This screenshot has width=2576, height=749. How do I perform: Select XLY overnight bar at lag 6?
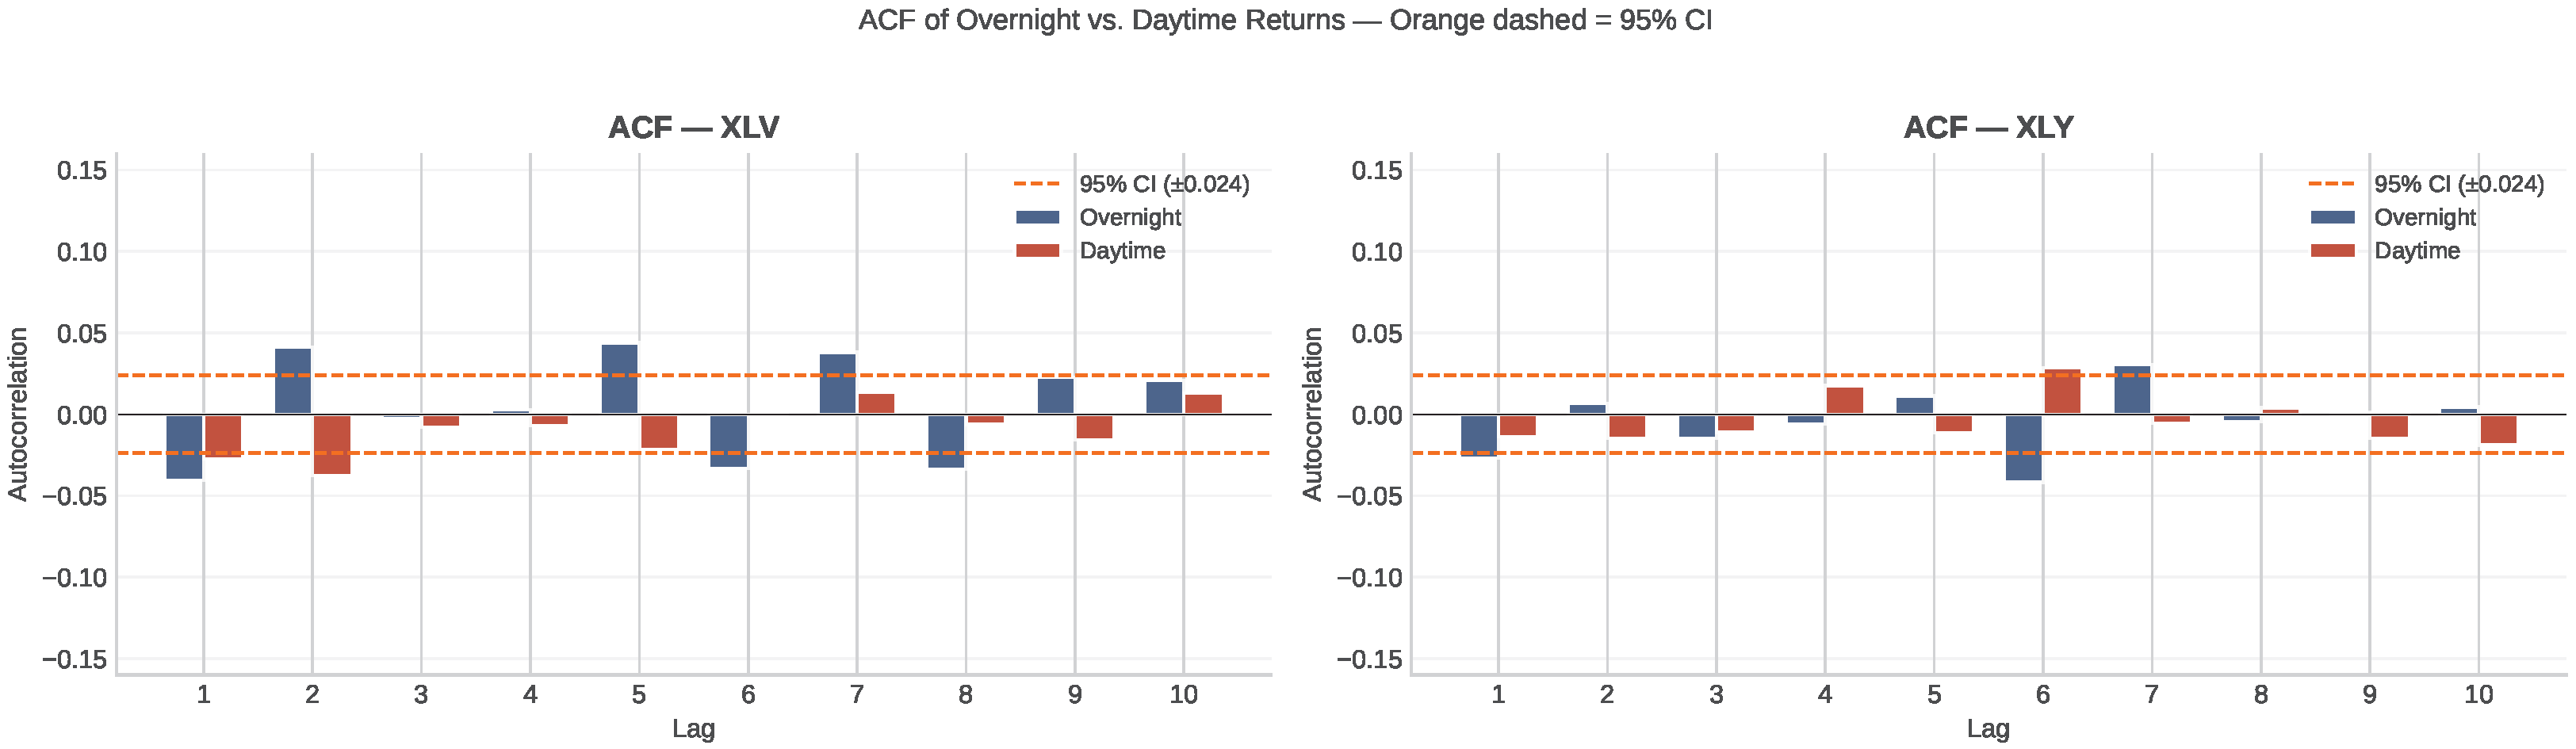[x=2023, y=447]
